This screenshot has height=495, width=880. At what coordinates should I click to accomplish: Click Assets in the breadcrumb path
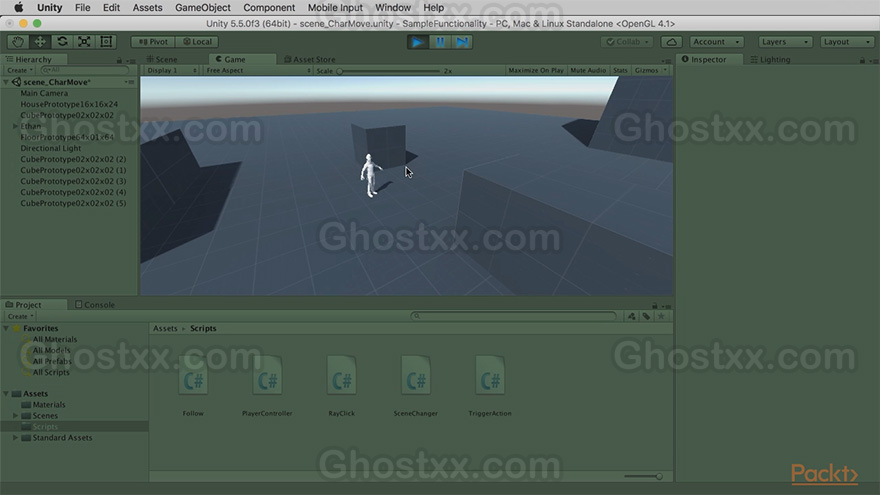click(x=165, y=328)
